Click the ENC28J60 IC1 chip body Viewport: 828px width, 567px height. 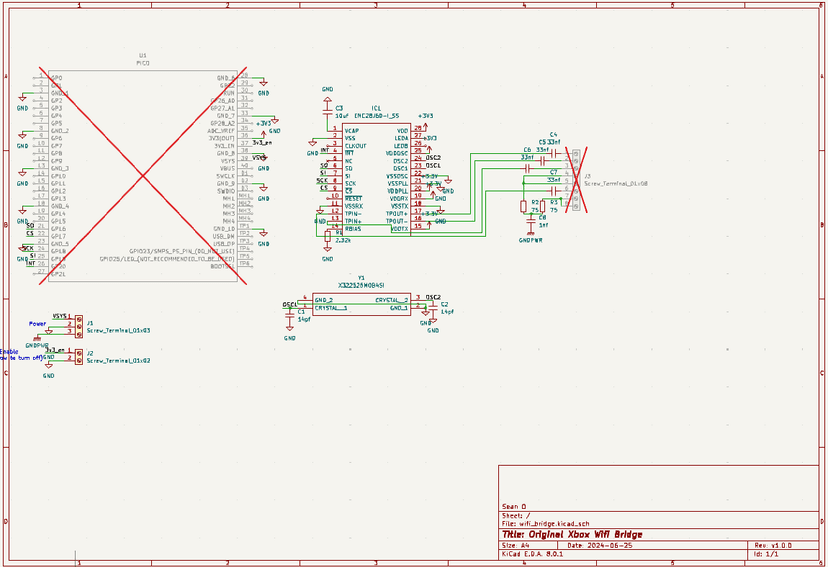coord(375,180)
